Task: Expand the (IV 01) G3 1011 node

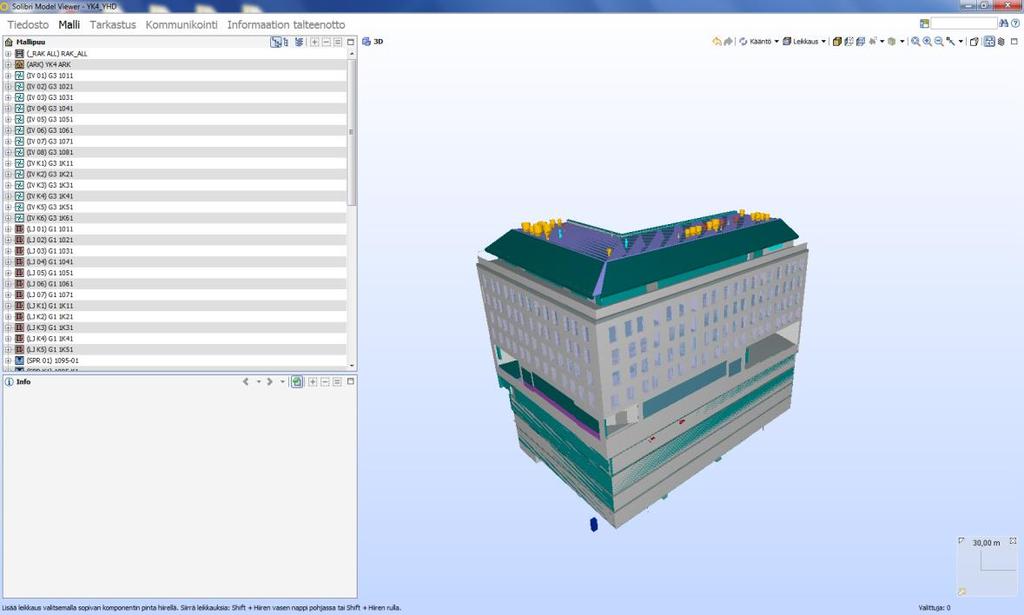Action: pyautogui.click(x=8, y=76)
